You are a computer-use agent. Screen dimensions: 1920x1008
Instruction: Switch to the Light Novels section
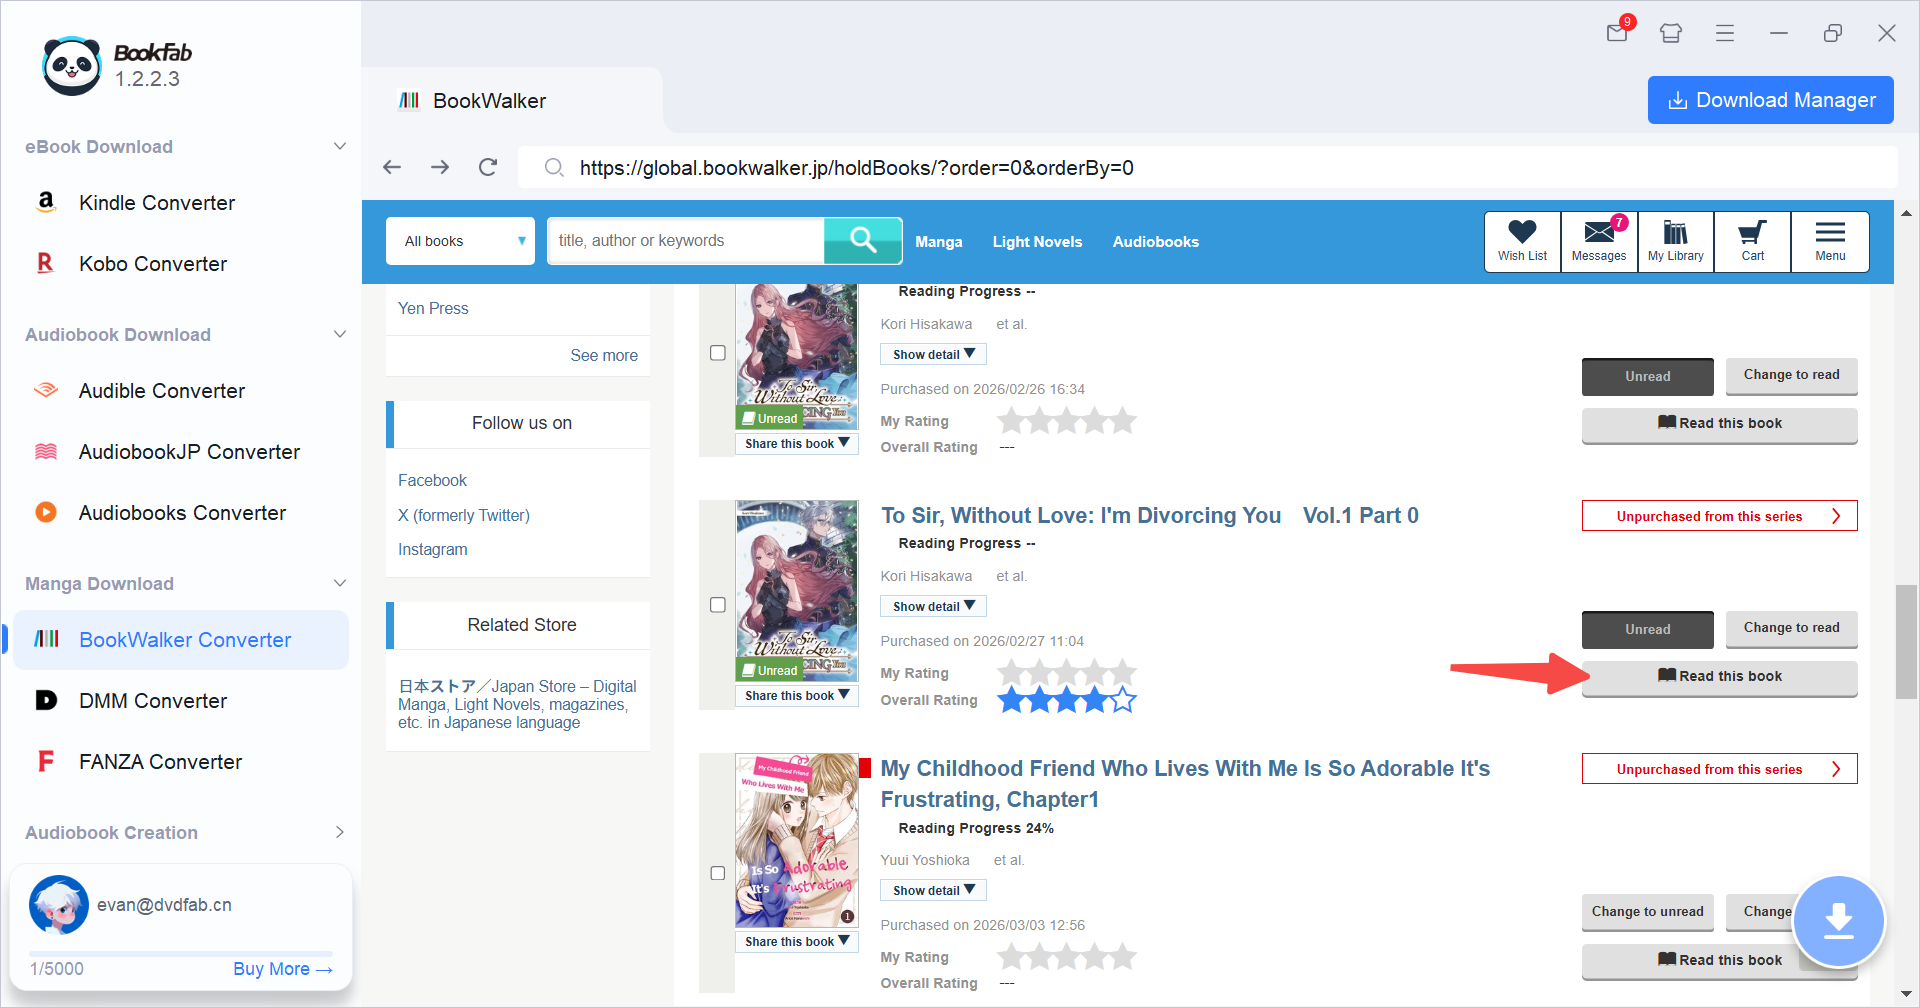1037,241
